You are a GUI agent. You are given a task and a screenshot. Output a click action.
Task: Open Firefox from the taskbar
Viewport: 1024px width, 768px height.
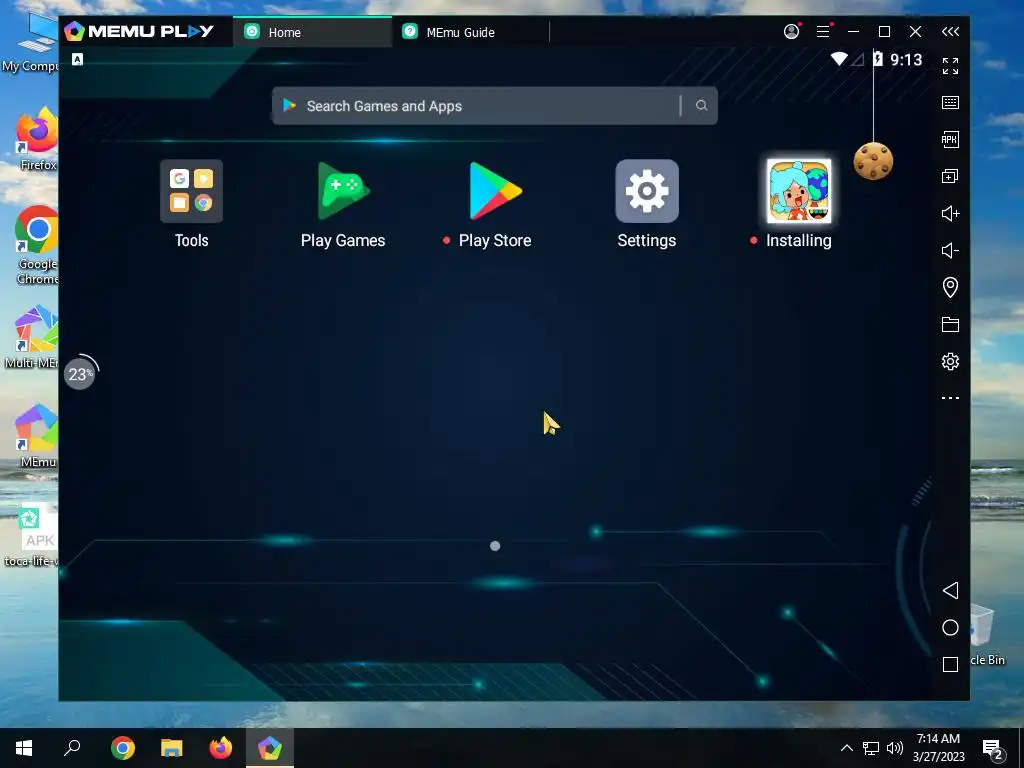pos(221,748)
